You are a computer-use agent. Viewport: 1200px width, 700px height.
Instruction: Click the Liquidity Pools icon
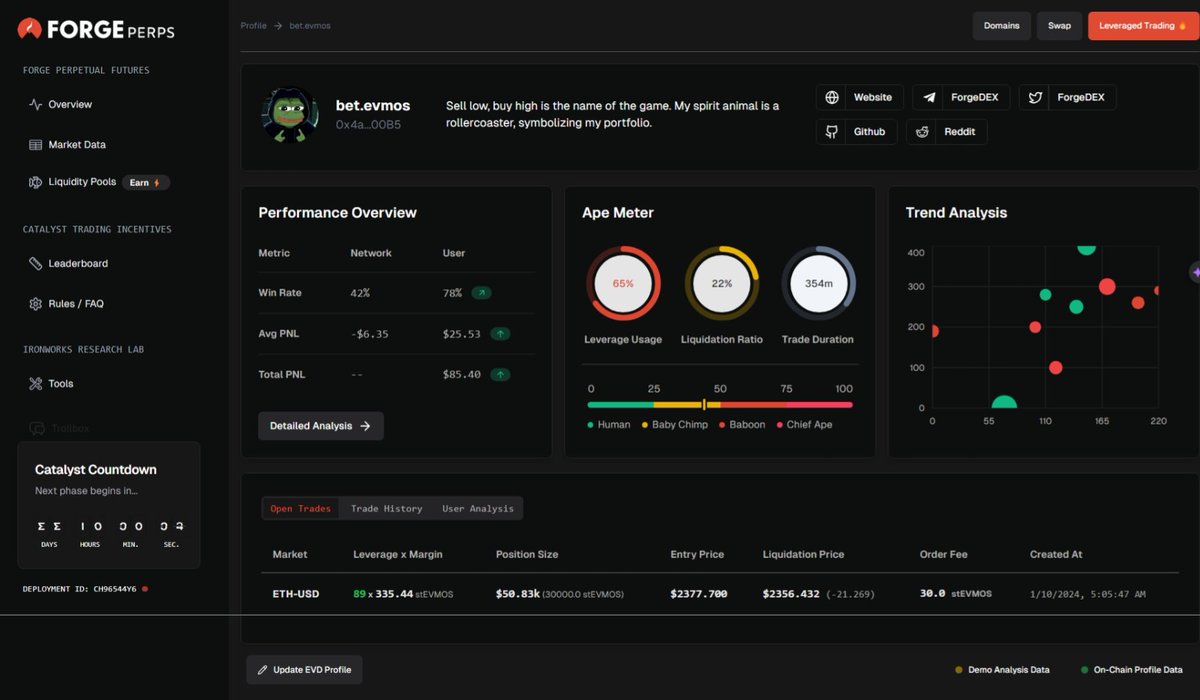(x=36, y=182)
